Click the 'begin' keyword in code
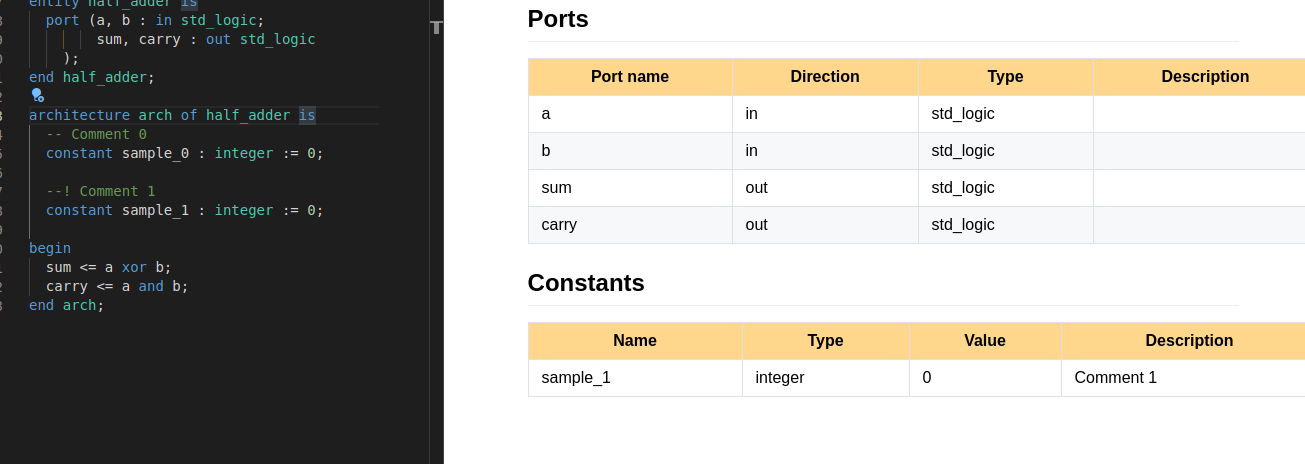The image size is (1305, 464). tap(50, 248)
